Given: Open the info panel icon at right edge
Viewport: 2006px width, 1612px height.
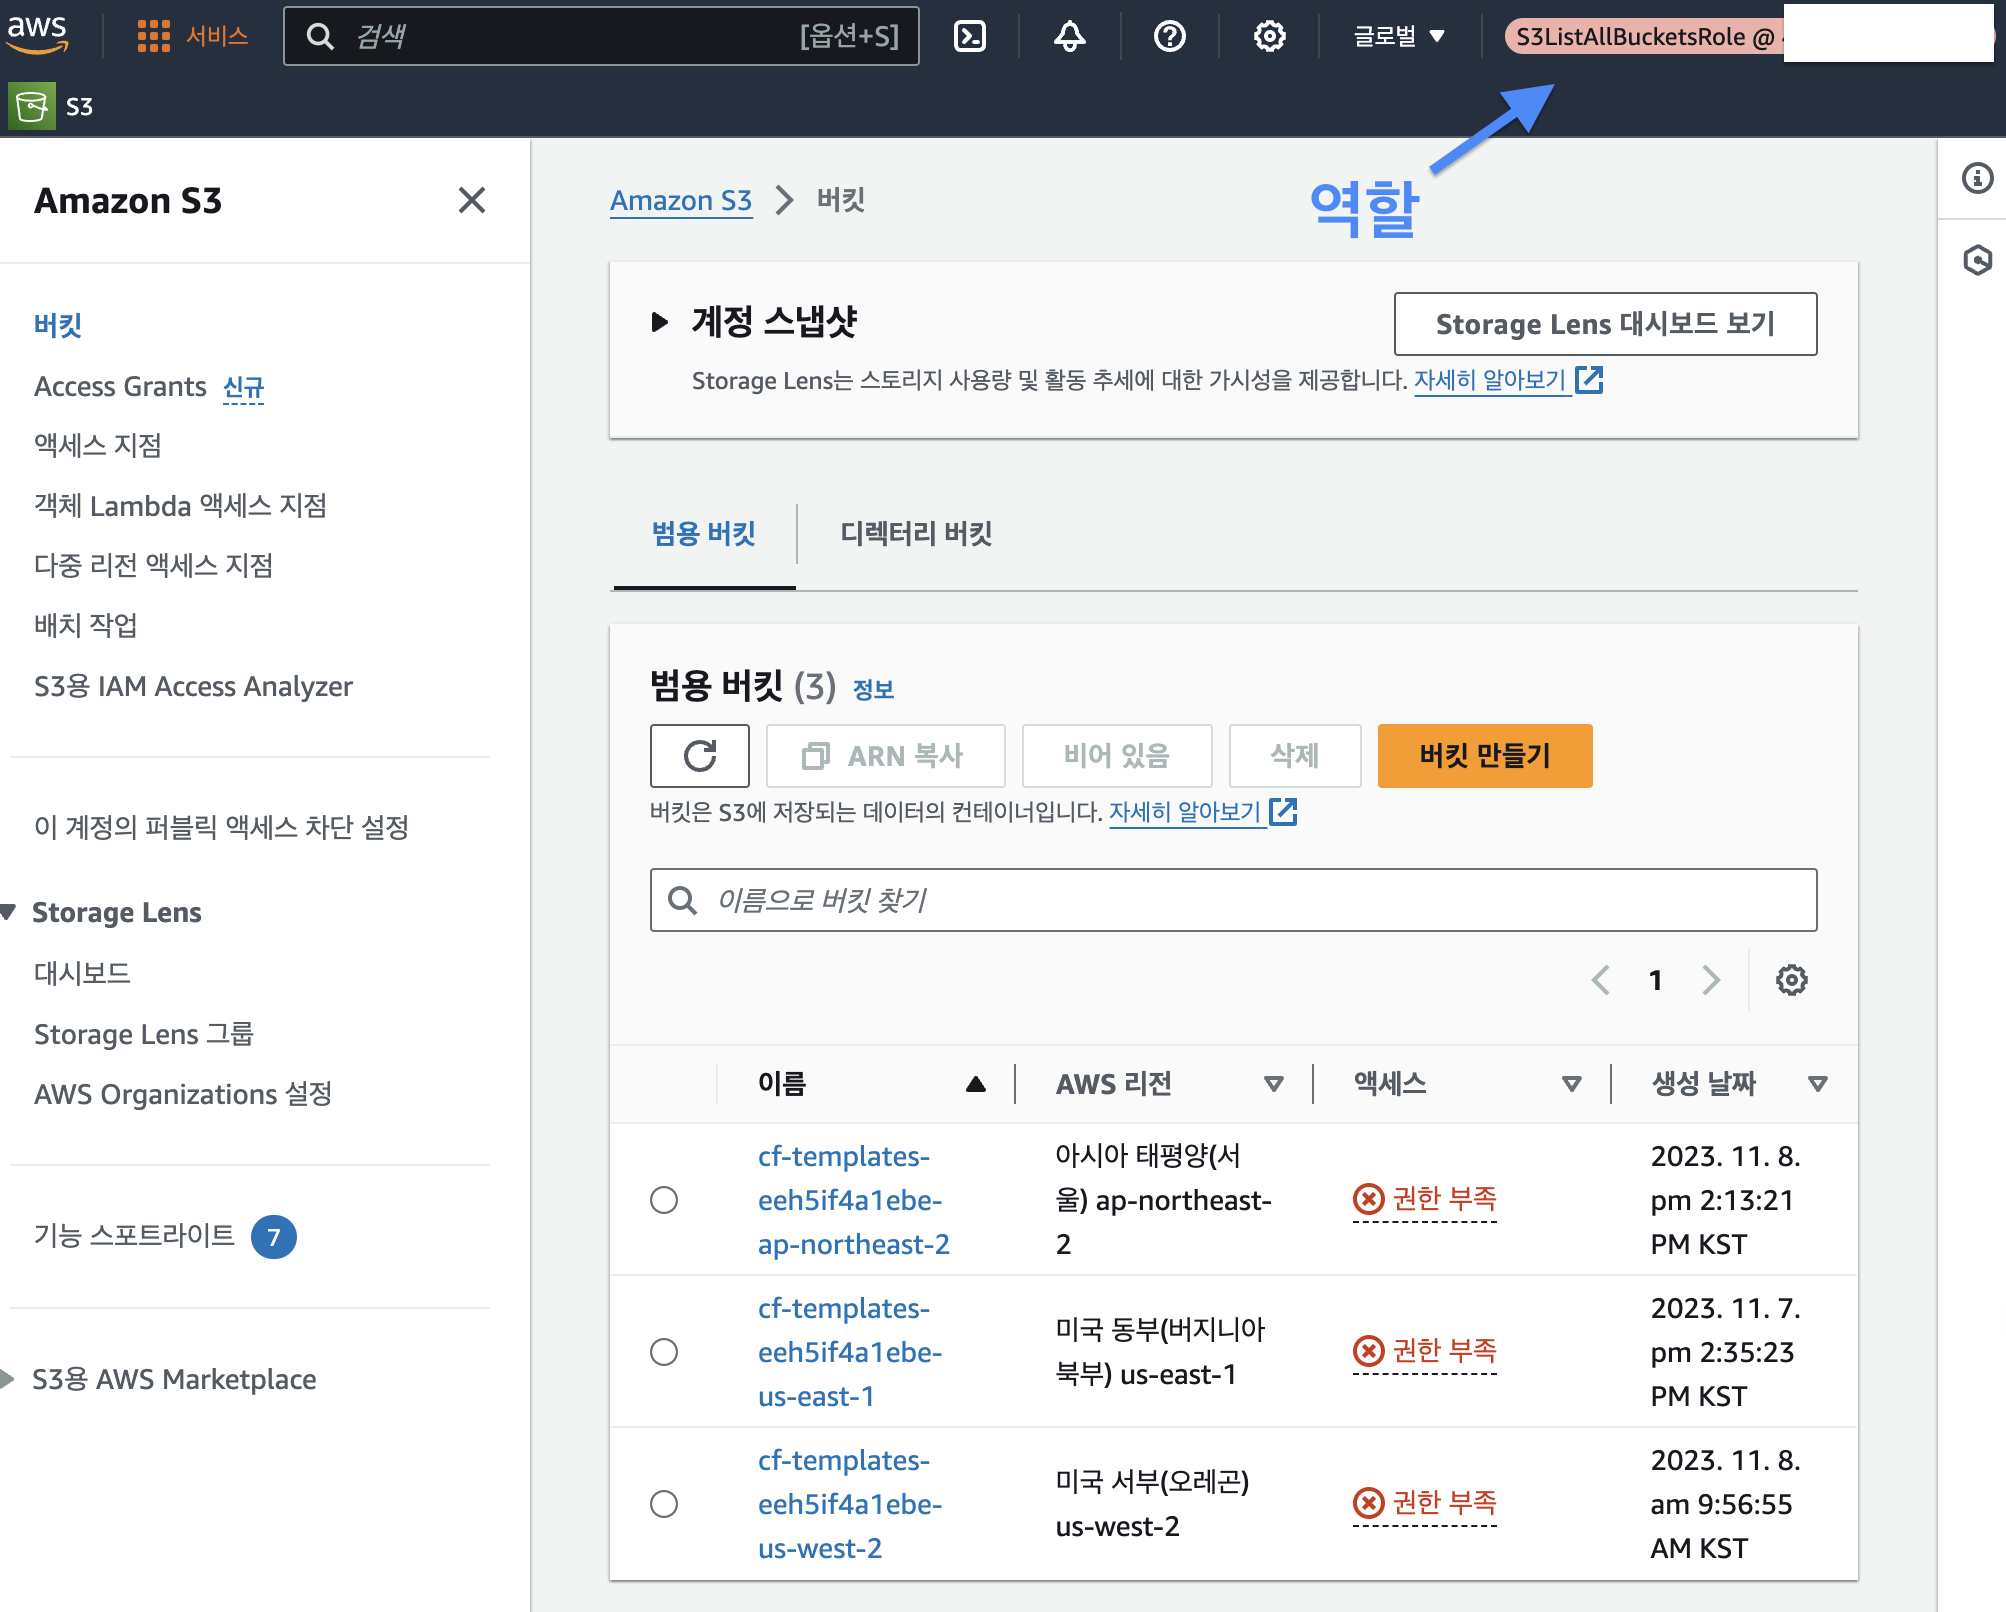Looking at the screenshot, I should pyautogui.click(x=1977, y=179).
